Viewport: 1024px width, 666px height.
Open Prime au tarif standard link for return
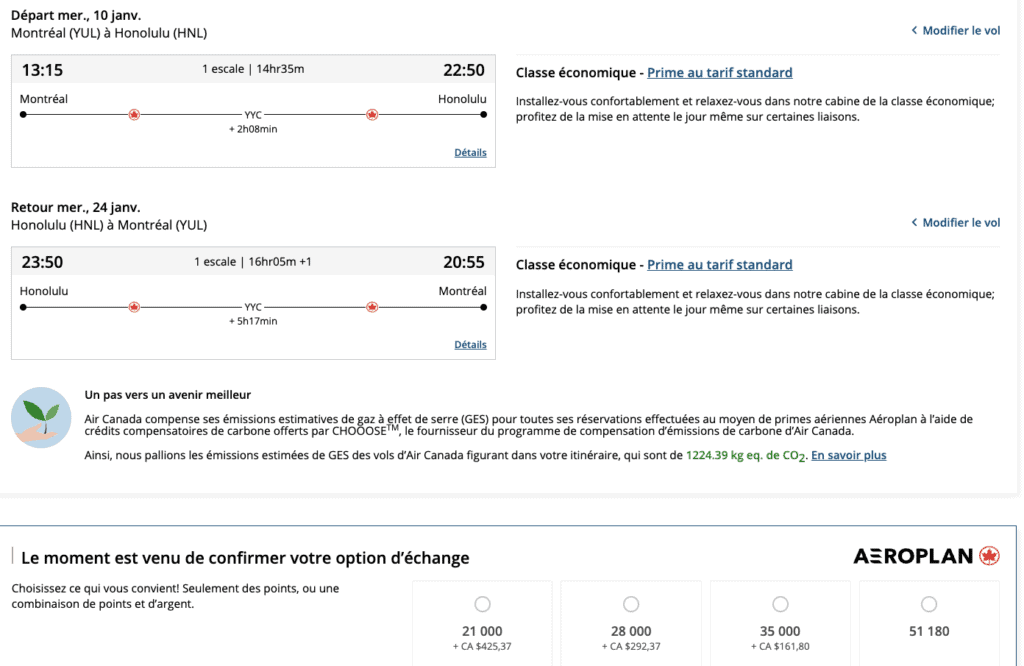point(719,265)
